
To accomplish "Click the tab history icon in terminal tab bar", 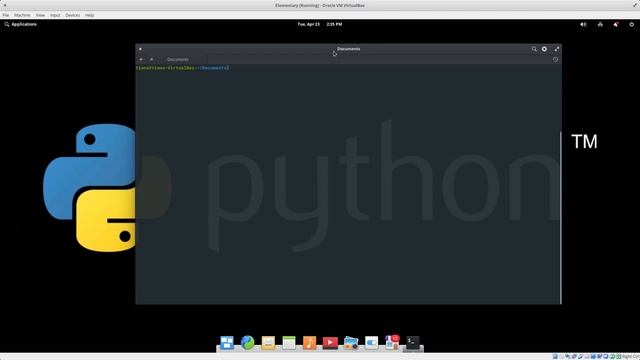I will pyautogui.click(x=556, y=59).
